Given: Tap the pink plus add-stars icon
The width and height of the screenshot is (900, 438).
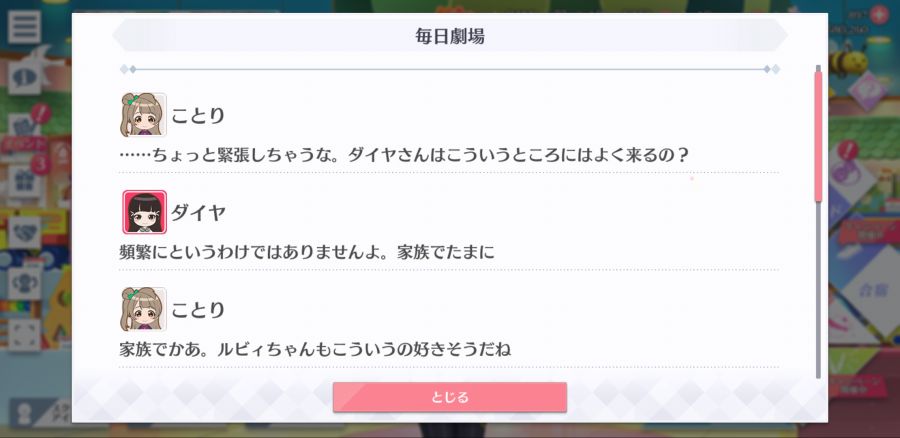Looking at the screenshot, I should coord(879,15).
